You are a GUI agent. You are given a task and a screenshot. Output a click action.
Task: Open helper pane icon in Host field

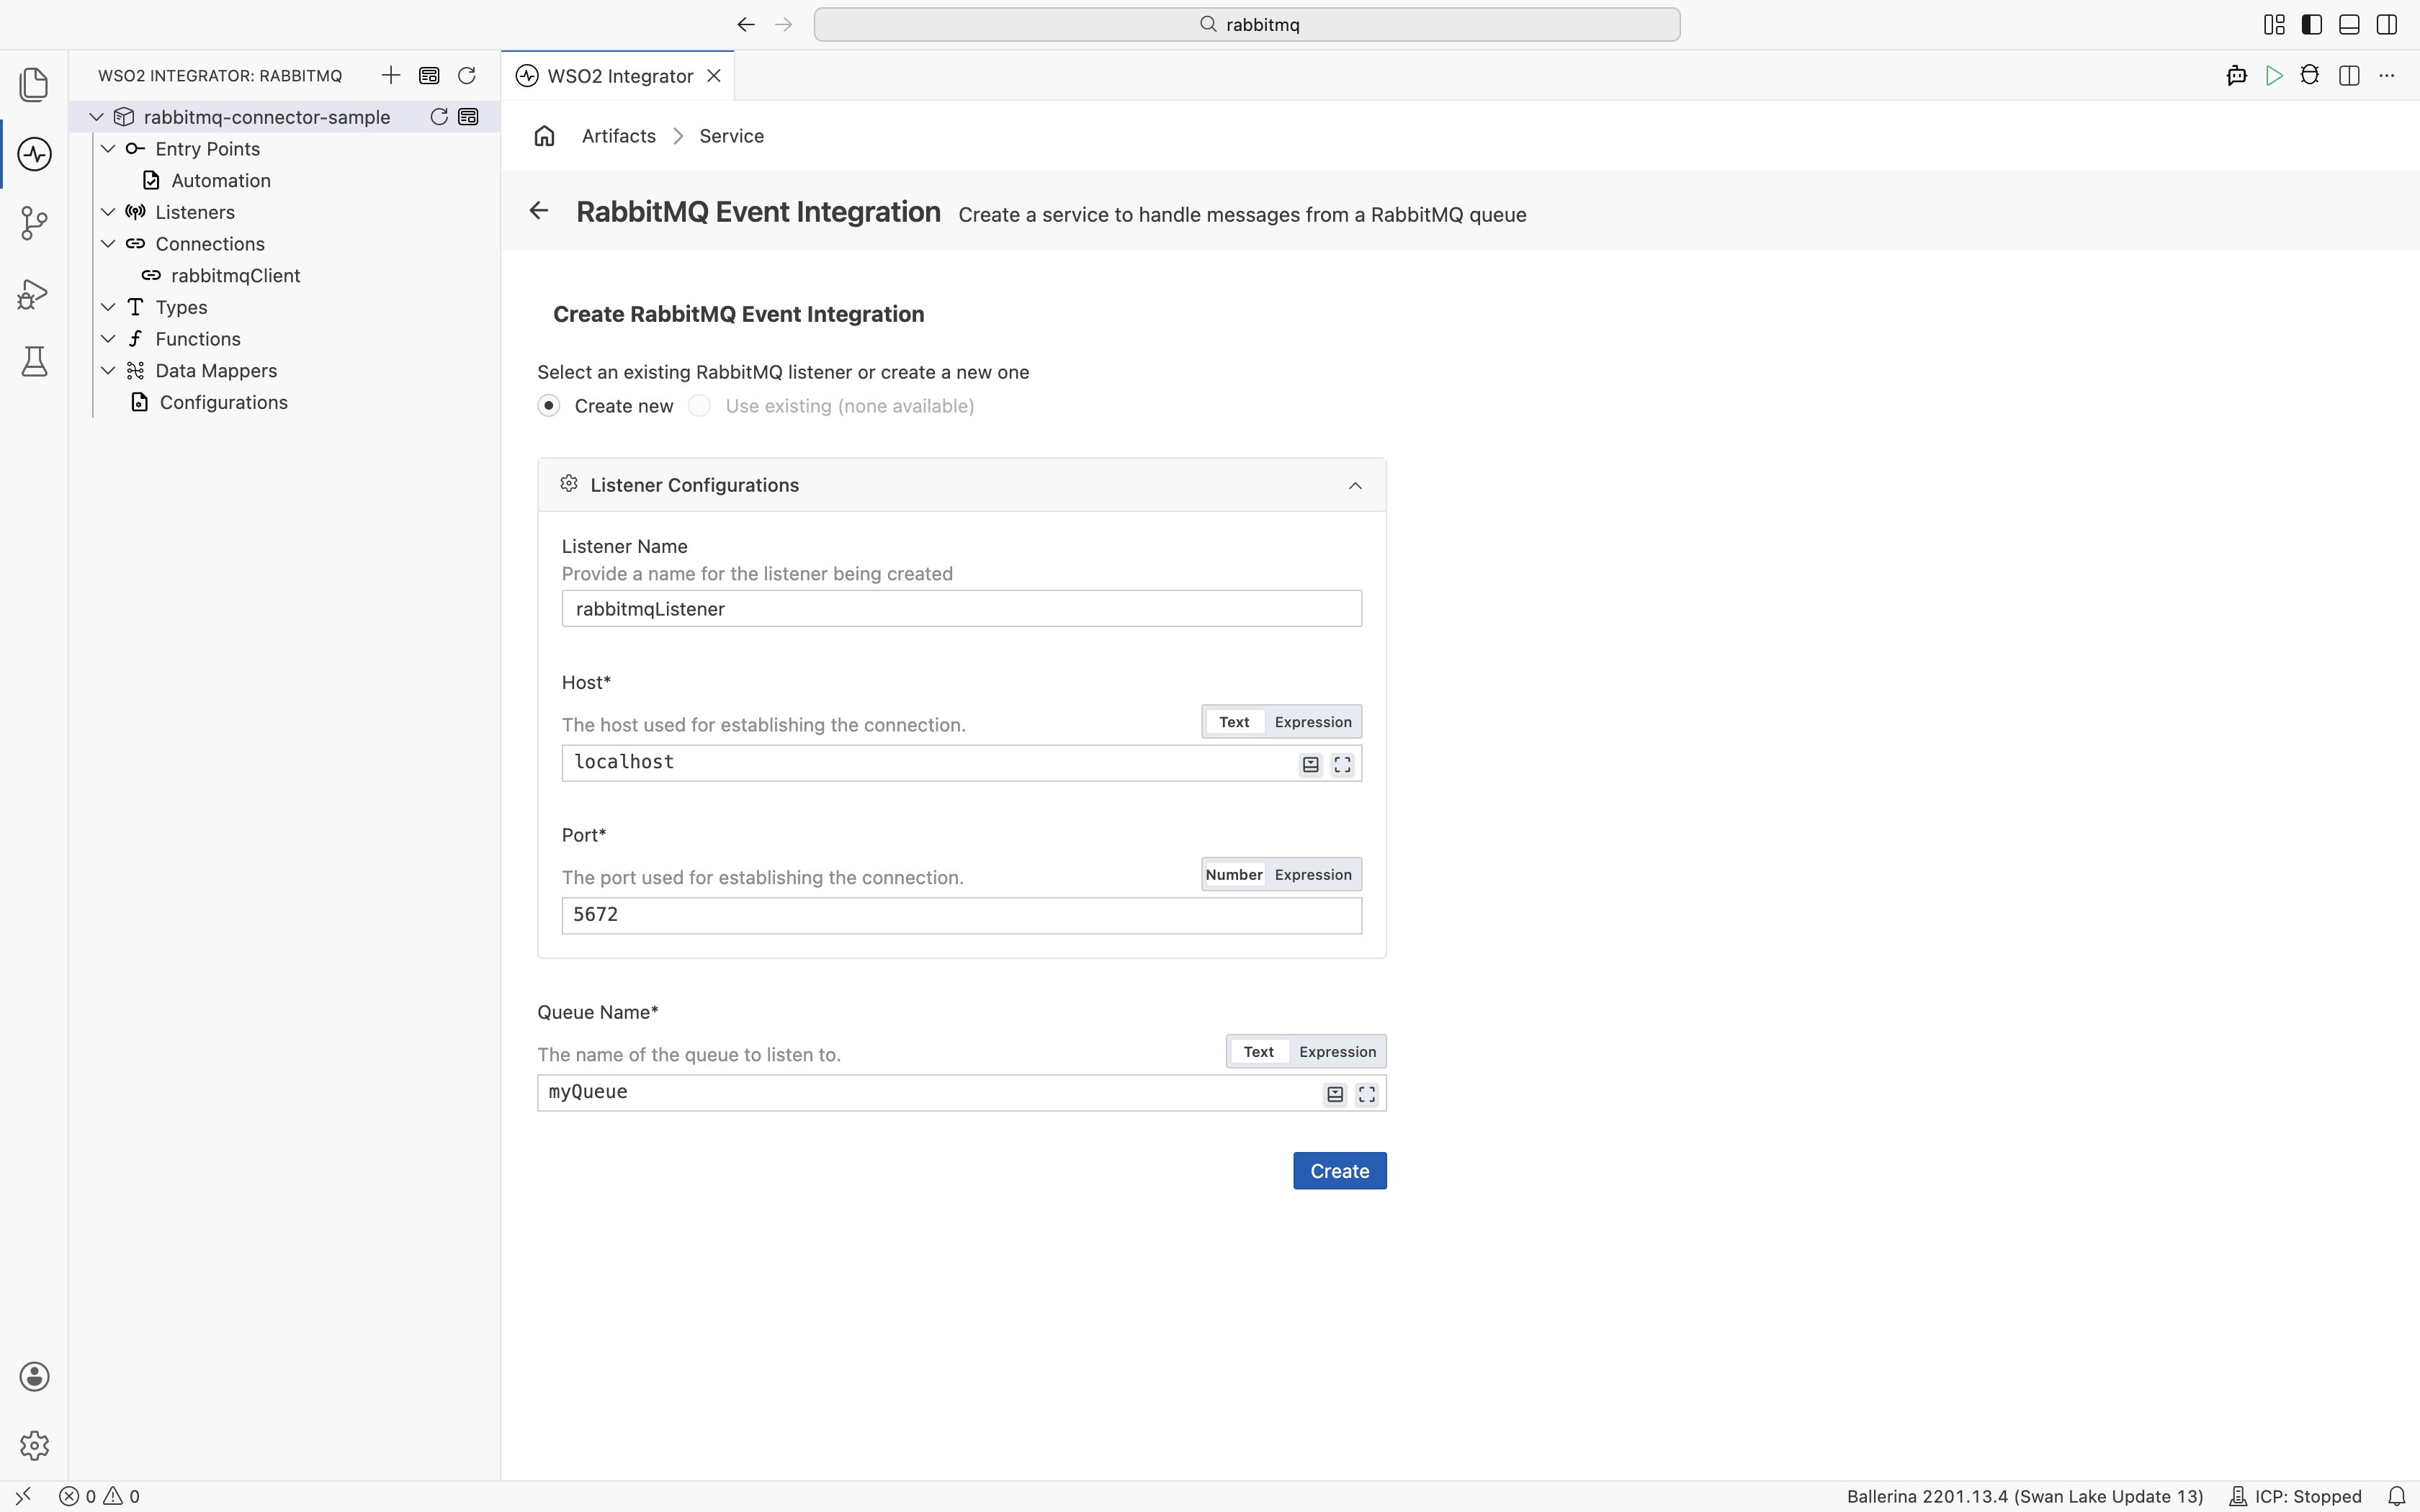(x=1311, y=765)
